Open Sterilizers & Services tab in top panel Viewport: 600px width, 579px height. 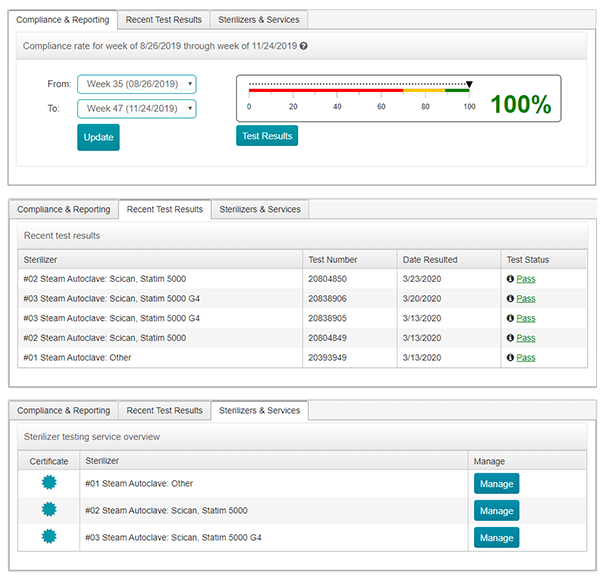(x=259, y=19)
